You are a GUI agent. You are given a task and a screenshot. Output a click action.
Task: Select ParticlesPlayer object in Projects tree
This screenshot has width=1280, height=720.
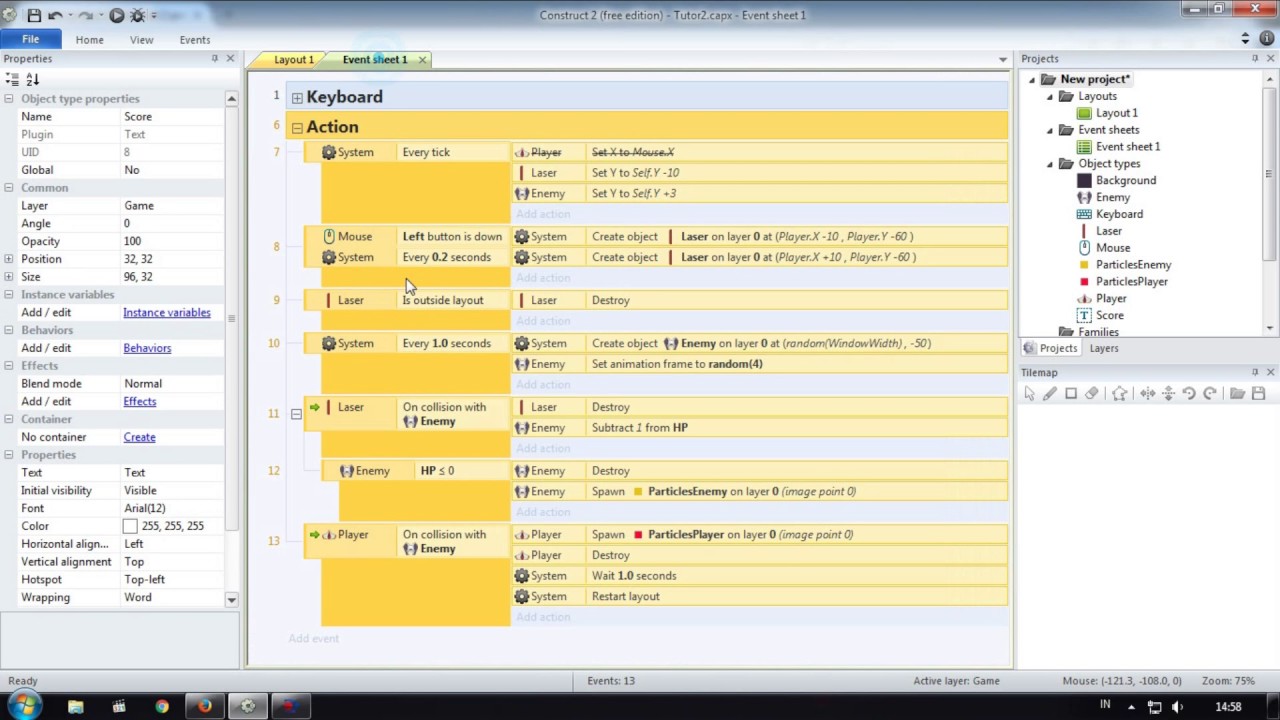[1132, 282]
